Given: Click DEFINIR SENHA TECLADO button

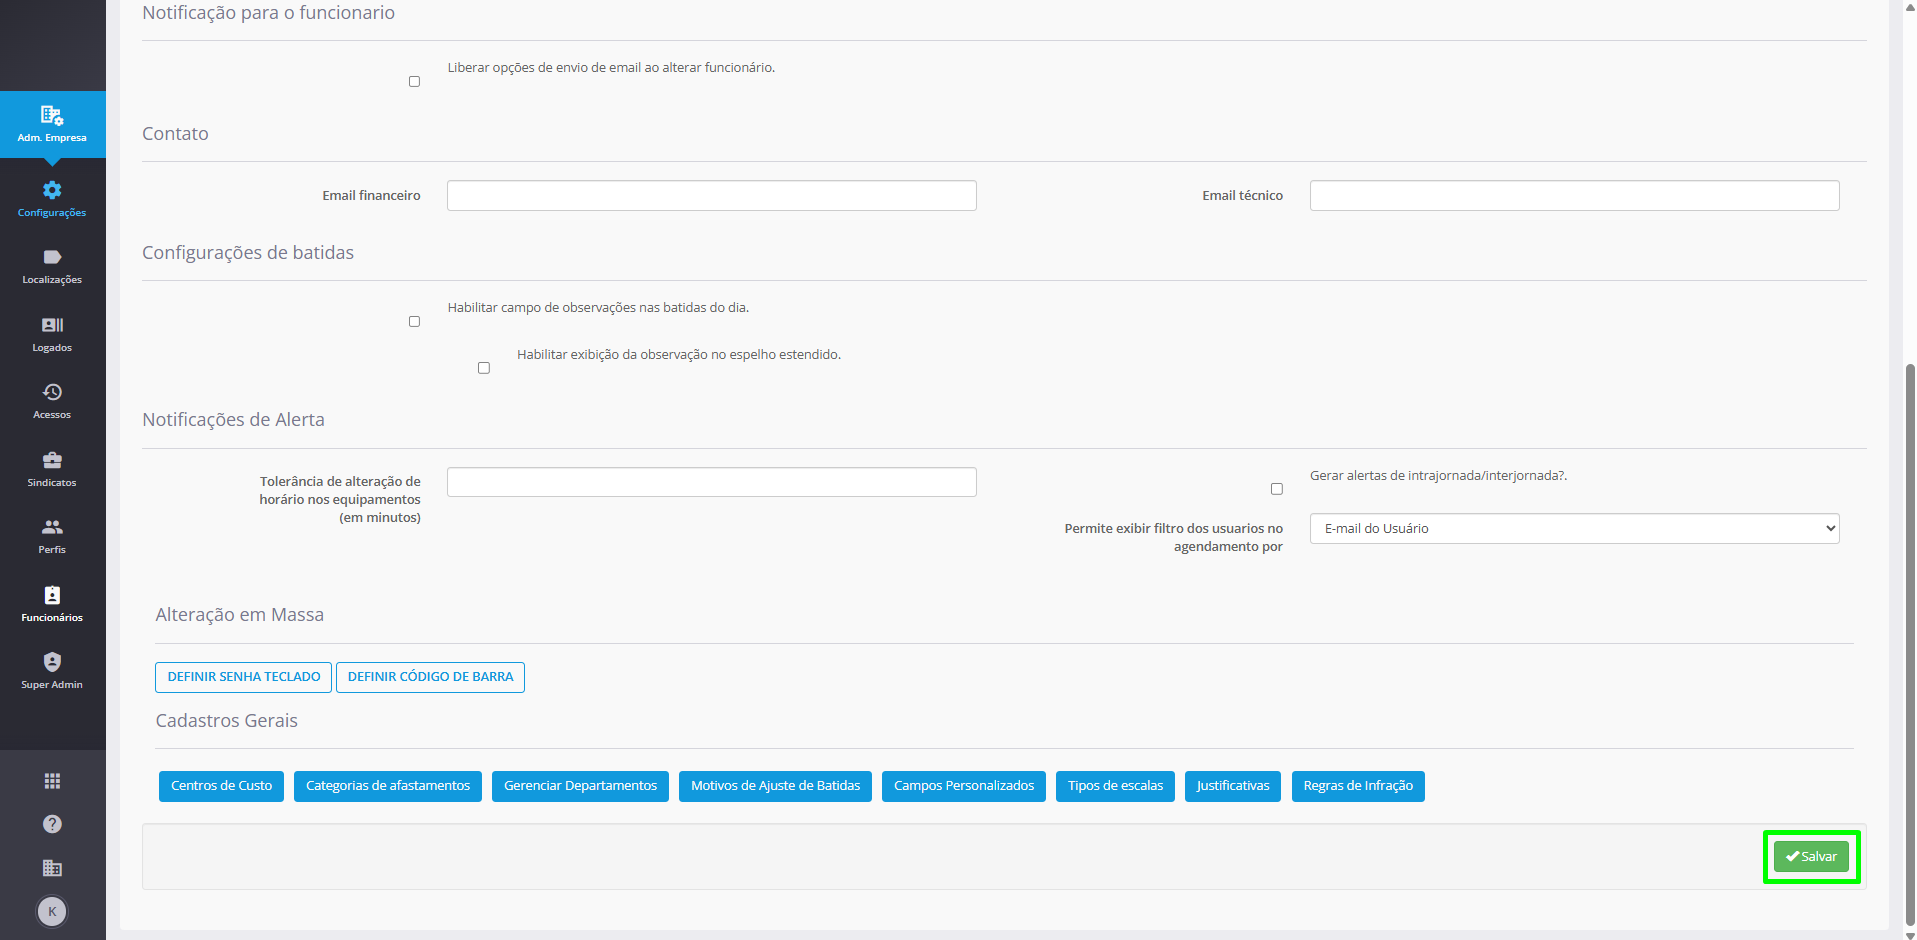Looking at the screenshot, I should [244, 677].
